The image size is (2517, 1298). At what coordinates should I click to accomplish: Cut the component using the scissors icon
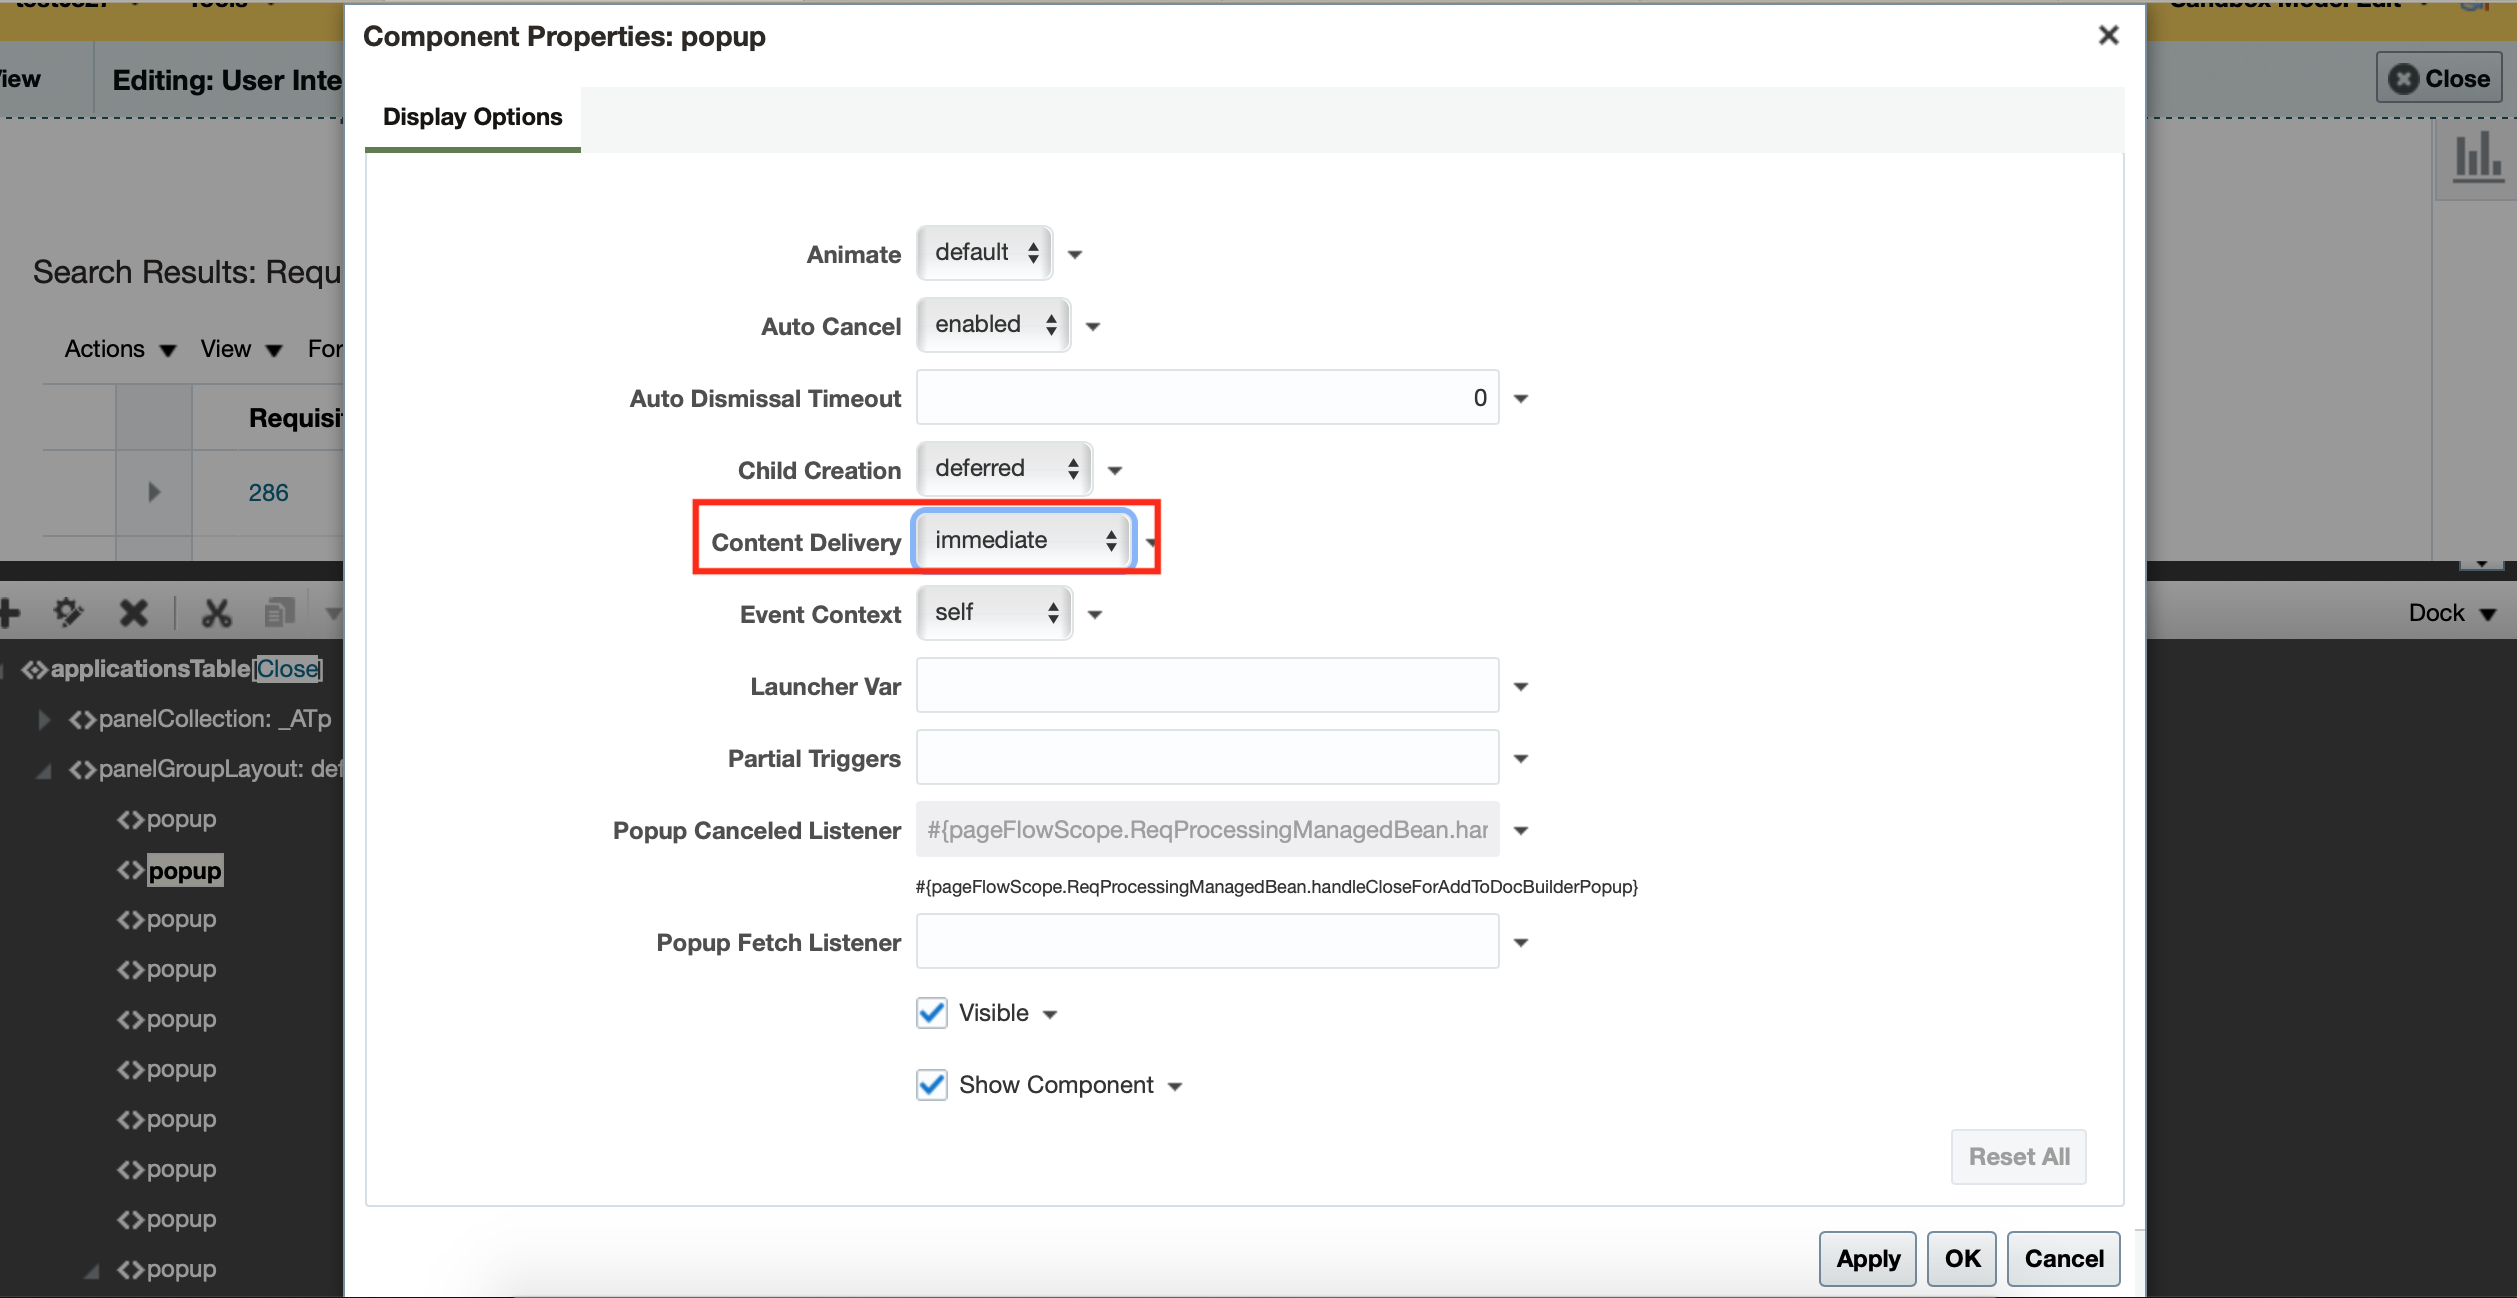coord(216,612)
